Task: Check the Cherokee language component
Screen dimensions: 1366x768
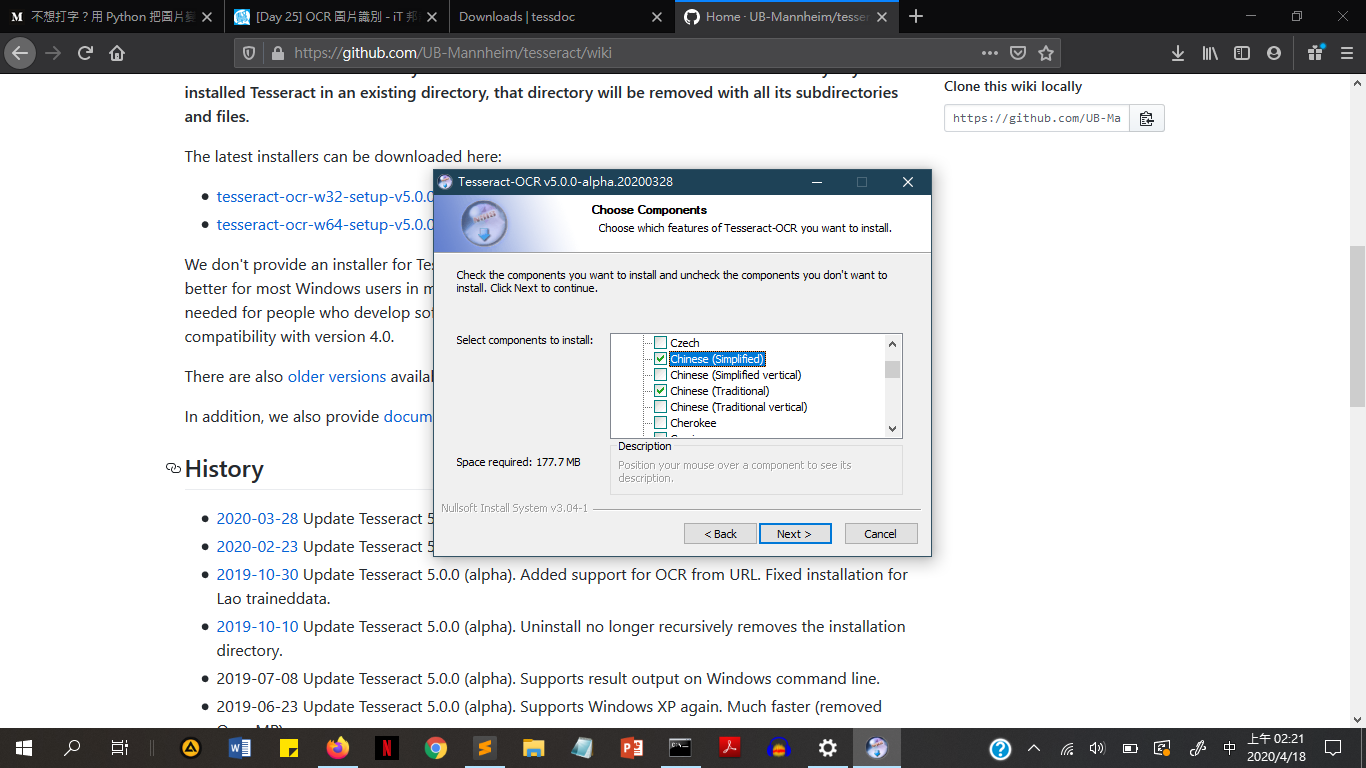Action: [x=660, y=423]
